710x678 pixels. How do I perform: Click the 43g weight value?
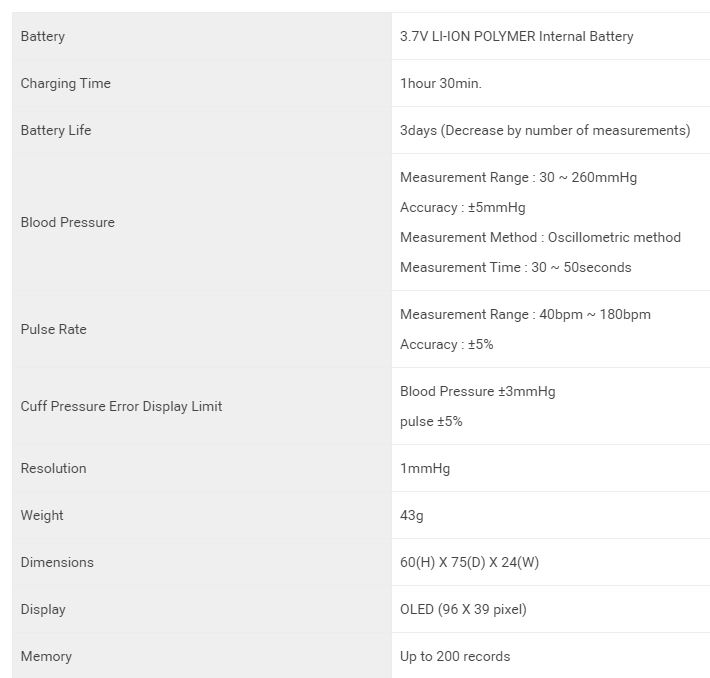pos(414,515)
